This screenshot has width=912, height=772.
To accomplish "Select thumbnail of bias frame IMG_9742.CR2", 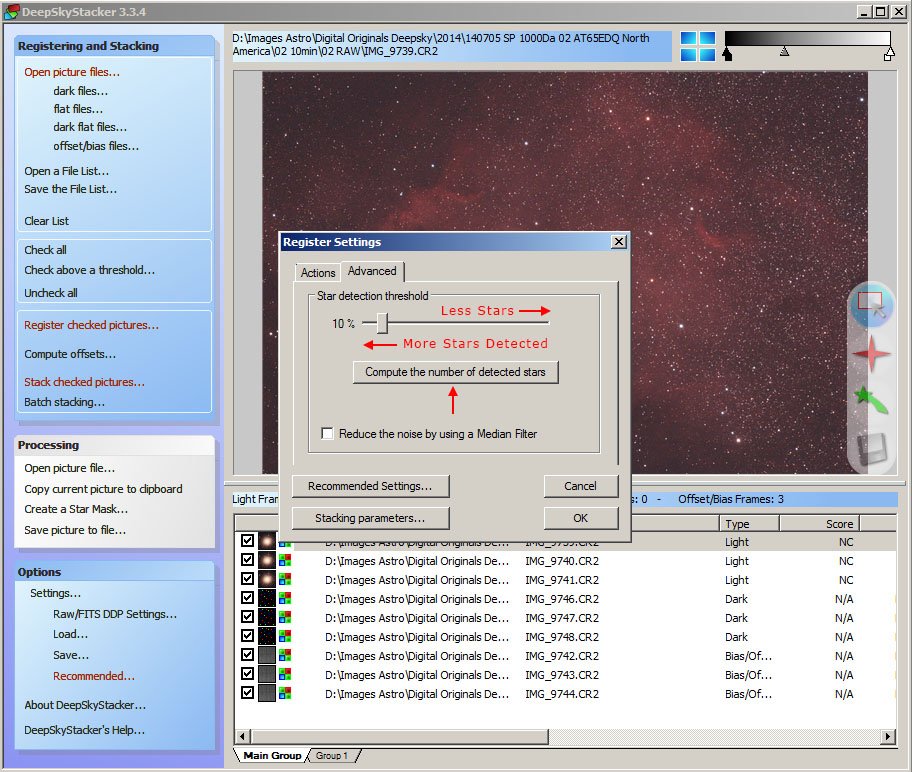I will [x=267, y=656].
